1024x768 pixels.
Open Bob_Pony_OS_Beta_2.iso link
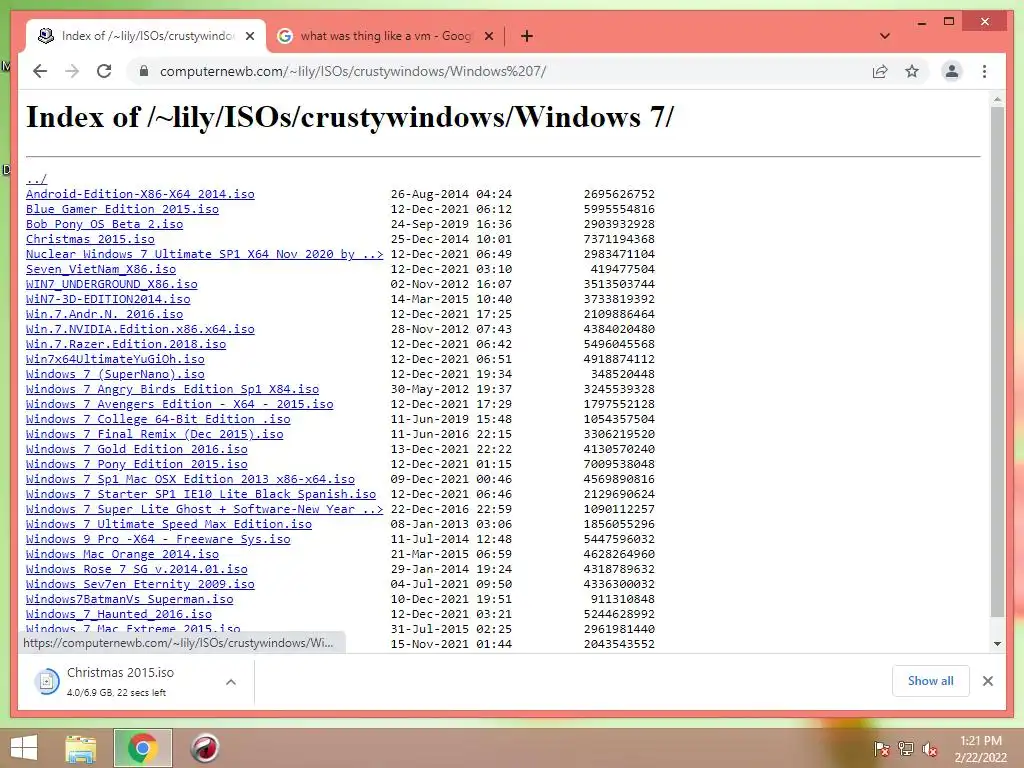point(104,224)
